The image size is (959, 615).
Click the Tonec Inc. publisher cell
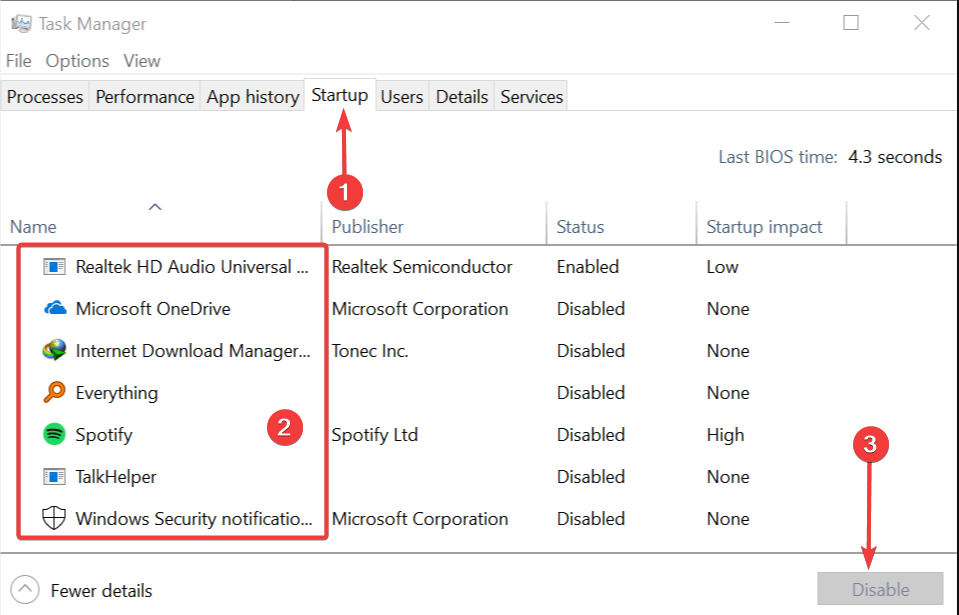pos(370,351)
